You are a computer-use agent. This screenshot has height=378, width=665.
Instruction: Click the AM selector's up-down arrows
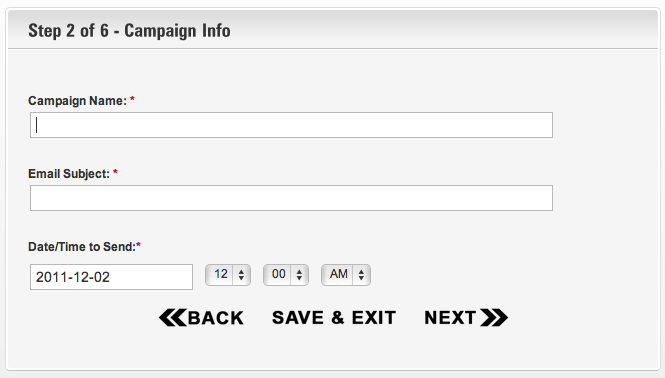pyautogui.click(x=361, y=275)
